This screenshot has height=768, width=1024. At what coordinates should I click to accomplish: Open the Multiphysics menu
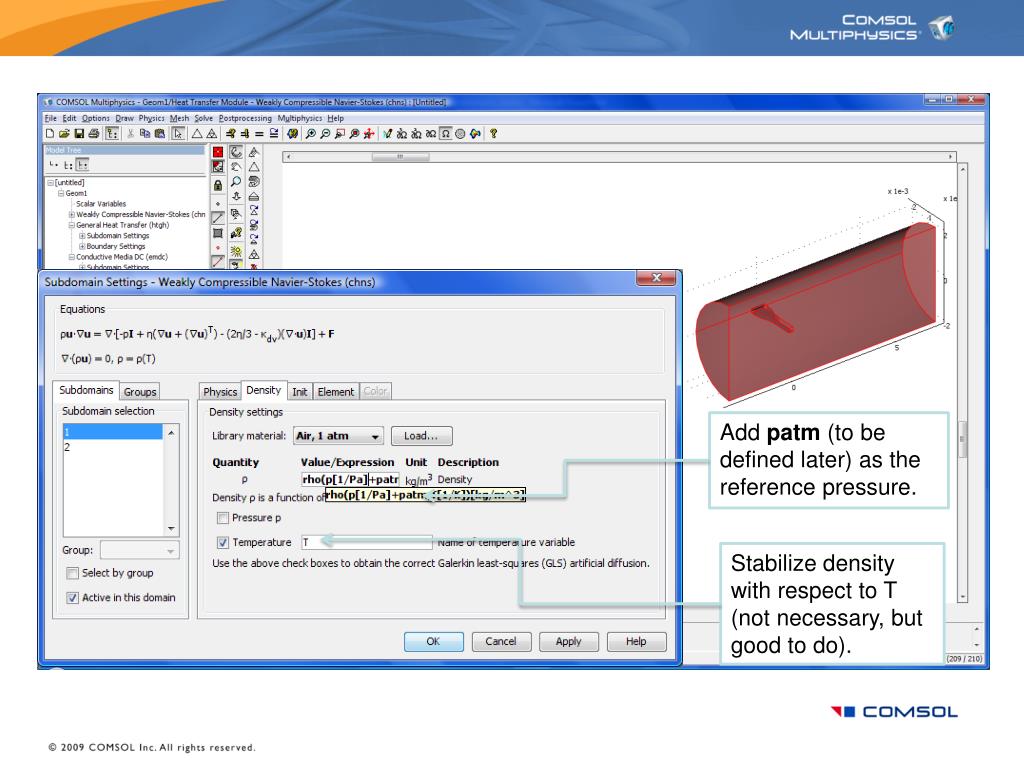[300, 118]
